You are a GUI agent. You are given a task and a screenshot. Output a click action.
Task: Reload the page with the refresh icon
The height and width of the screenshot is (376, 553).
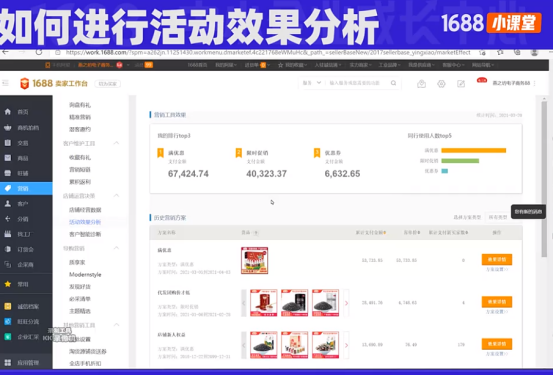pyautogui.click(x=39, y=52)
